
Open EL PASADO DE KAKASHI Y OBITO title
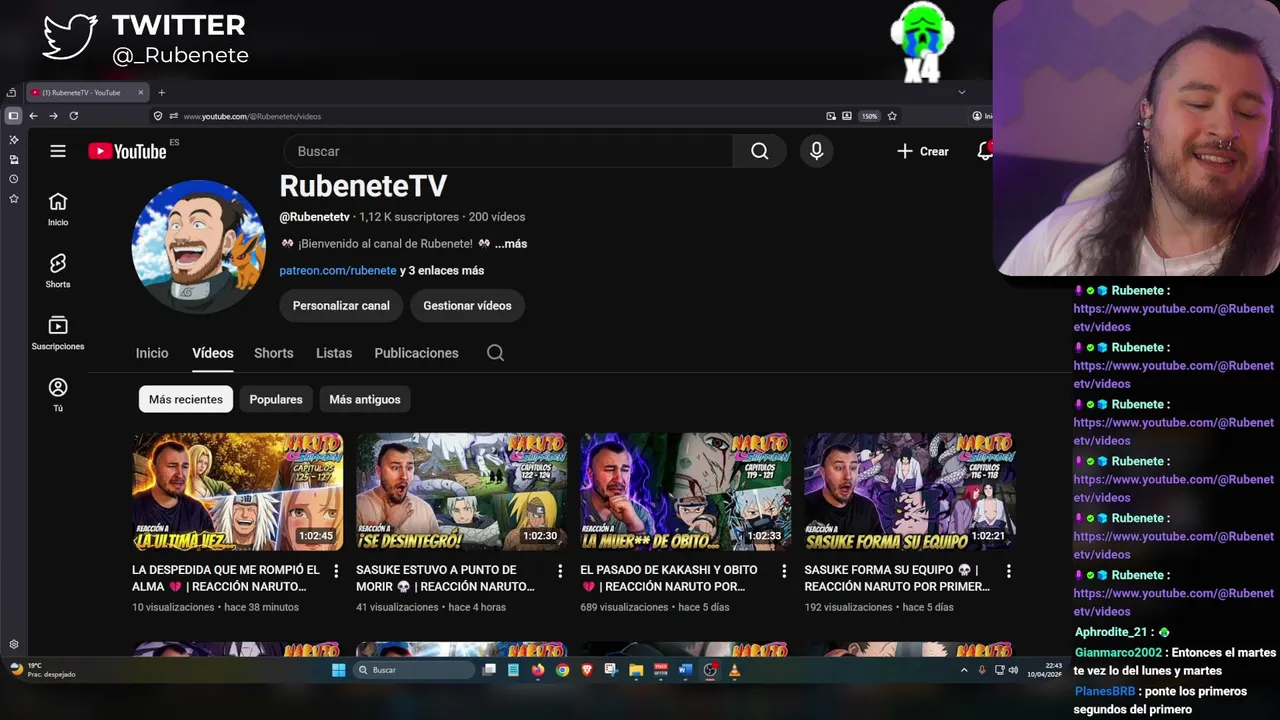669,578
